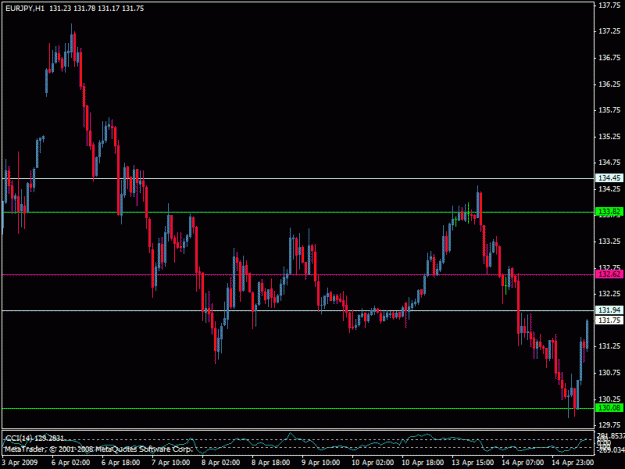This screenshot has width=625, height=469.
Task: Click the 9 Apr 10:00 time label
Action: 321,463
